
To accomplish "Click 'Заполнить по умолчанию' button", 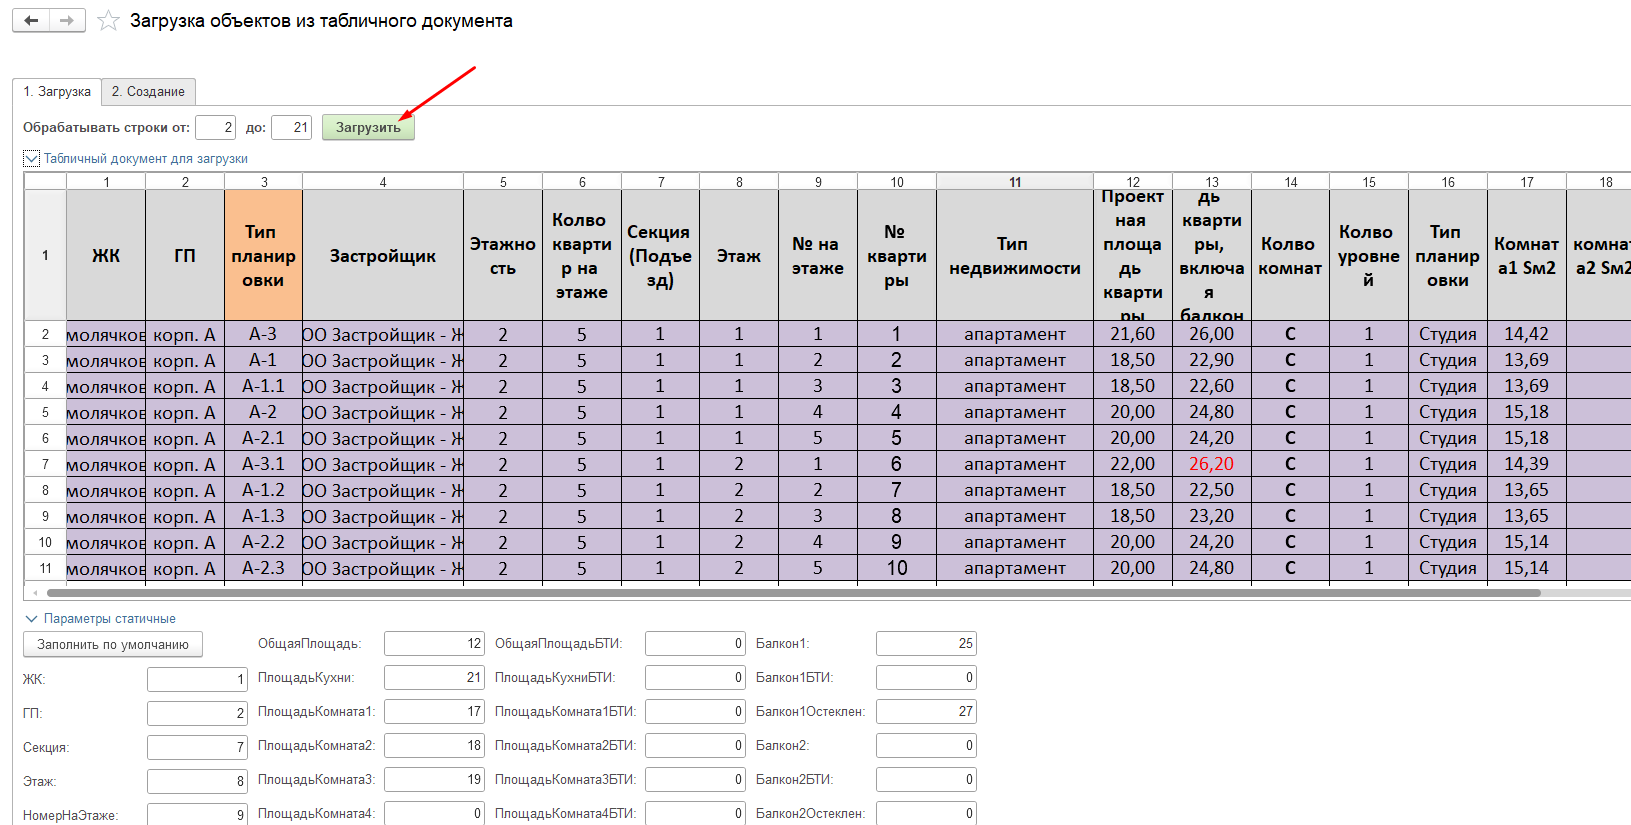I will point(113,644).
